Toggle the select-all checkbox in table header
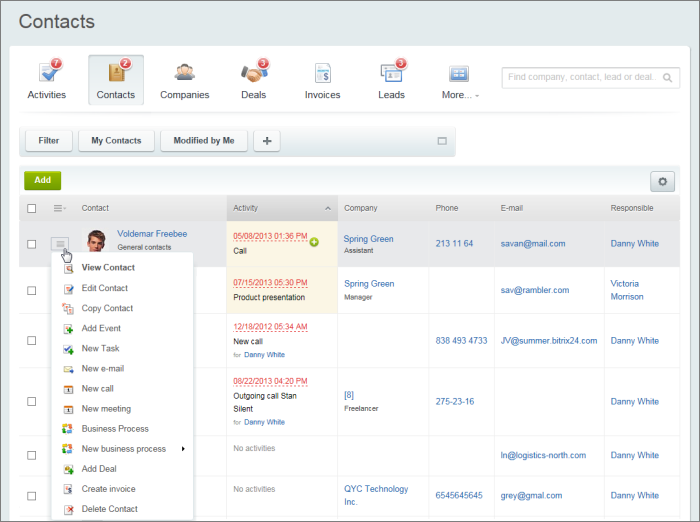 [x=32, y=208]
